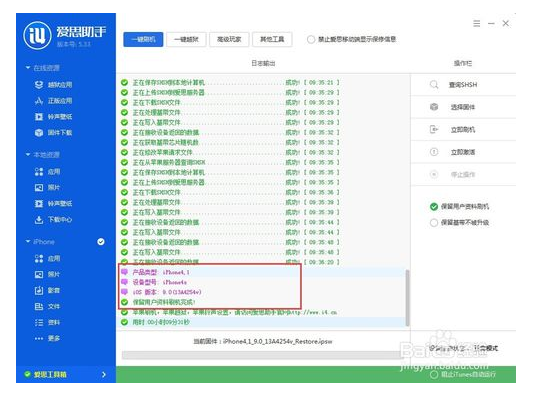Toggle 保留用户资料刷机 option
This screenshot has height=393, width=546.
tap(459, 206)
